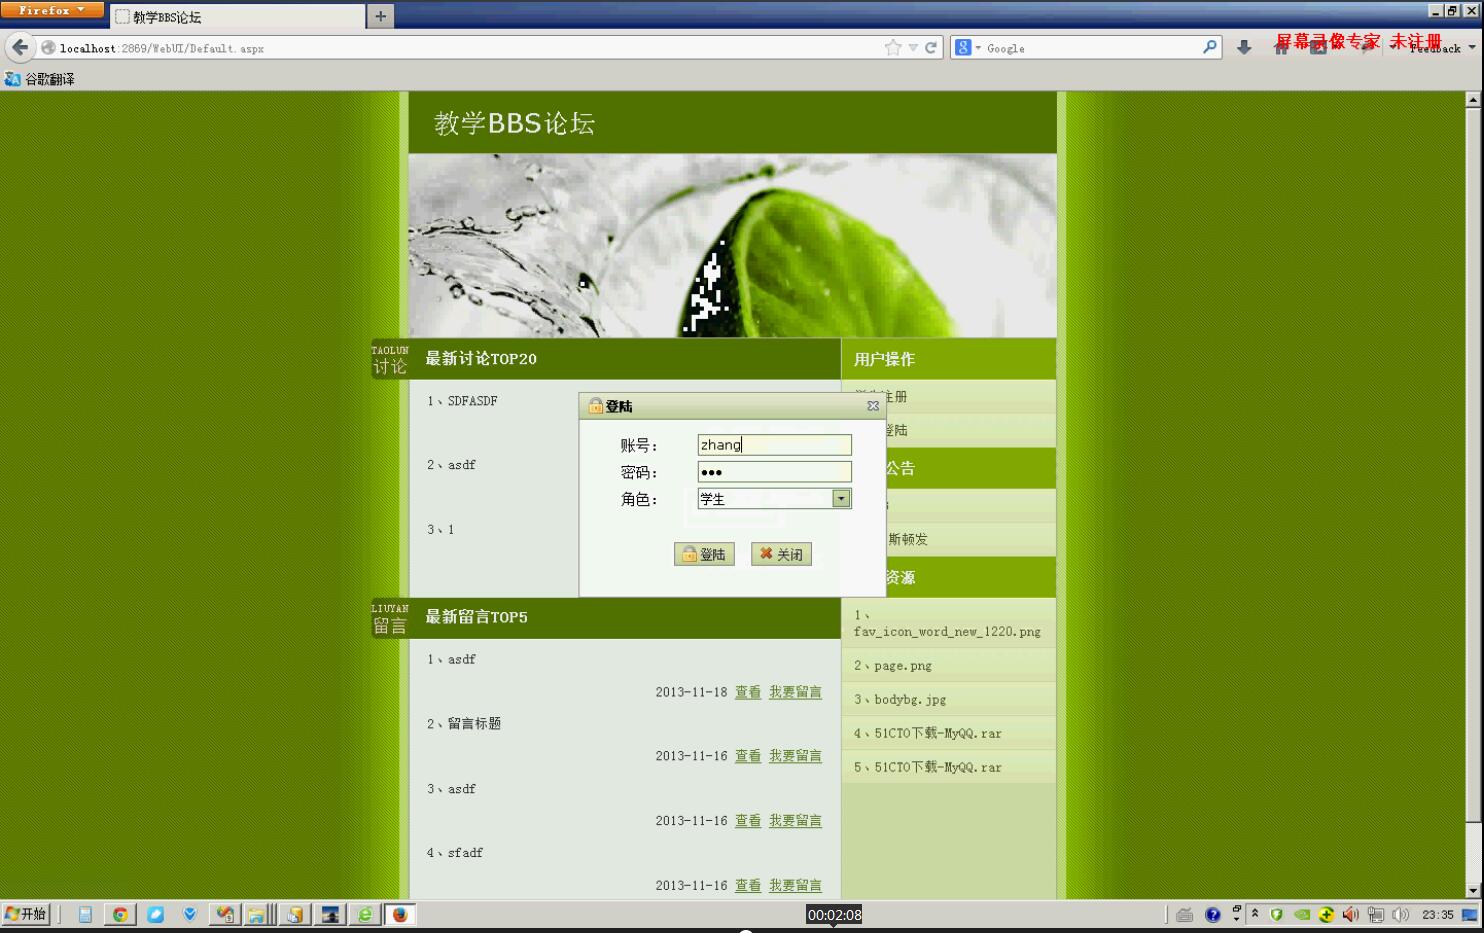The image size is (1484, 933).
Task: Open blue shield chevron icon in taskbar
Action: click(190, 914)
